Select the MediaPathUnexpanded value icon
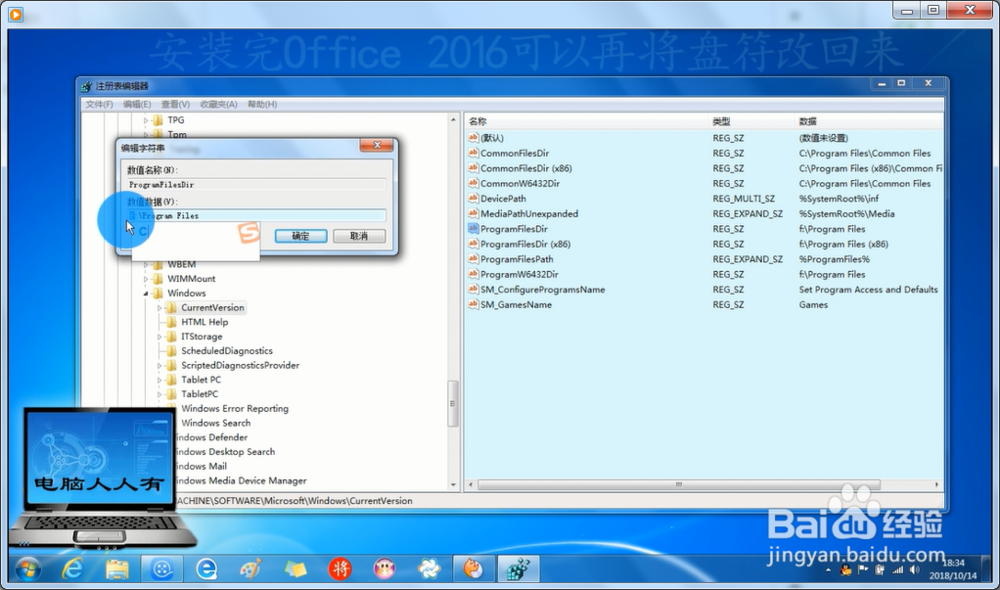Viewport: 1000px width, 590px height. 473,213
